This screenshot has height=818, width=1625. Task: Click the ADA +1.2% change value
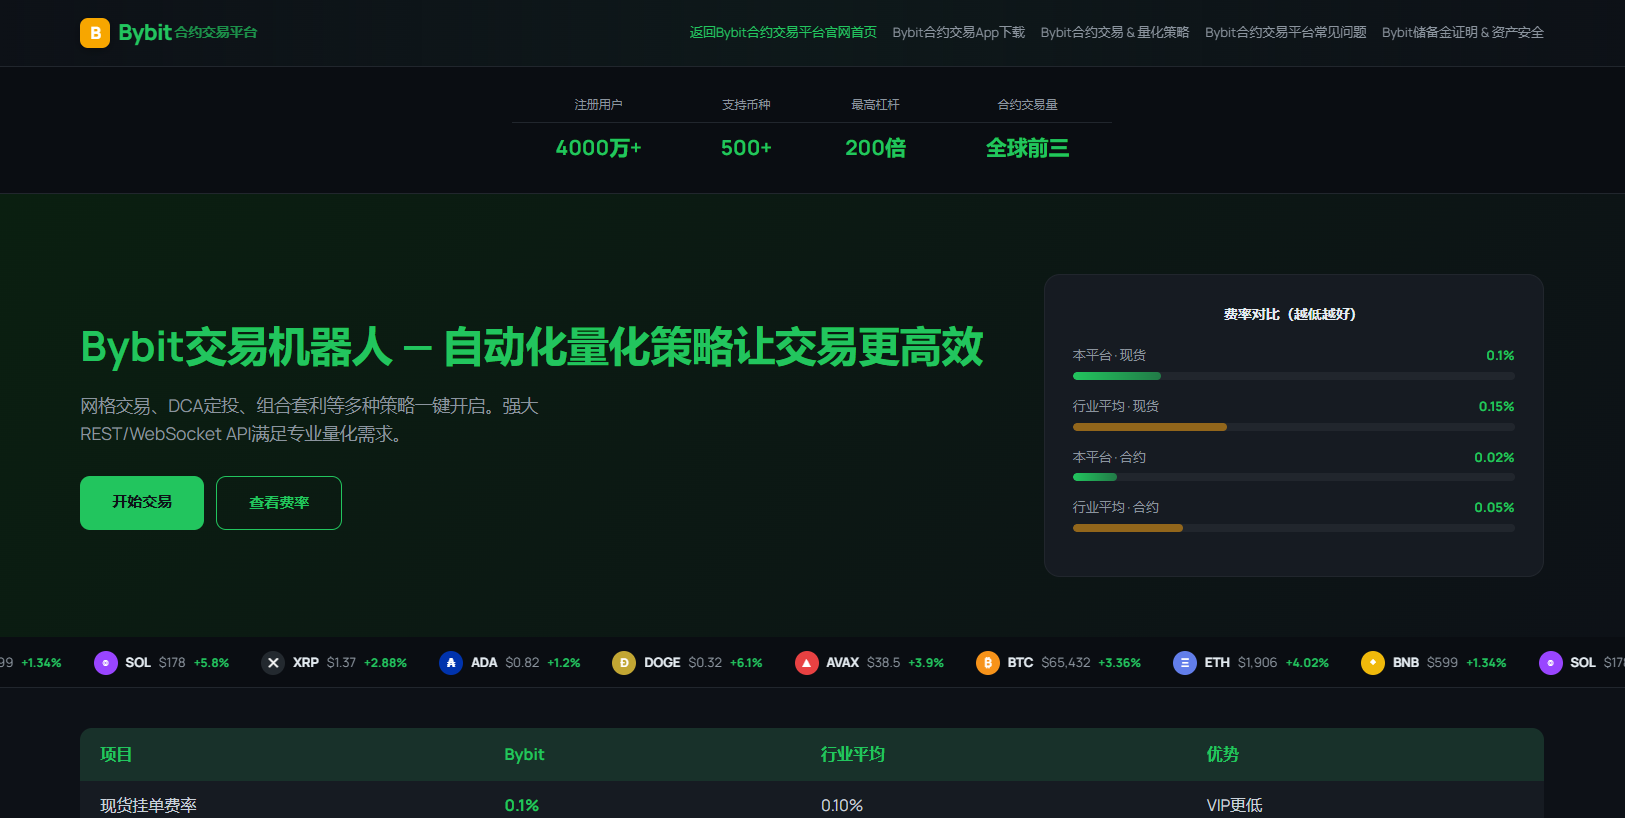coord(564,663)
